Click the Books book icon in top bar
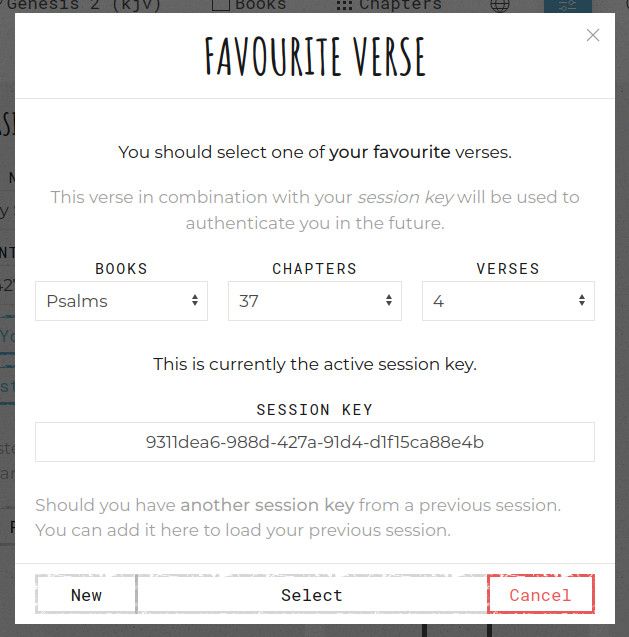 click(x=221, y=5)
